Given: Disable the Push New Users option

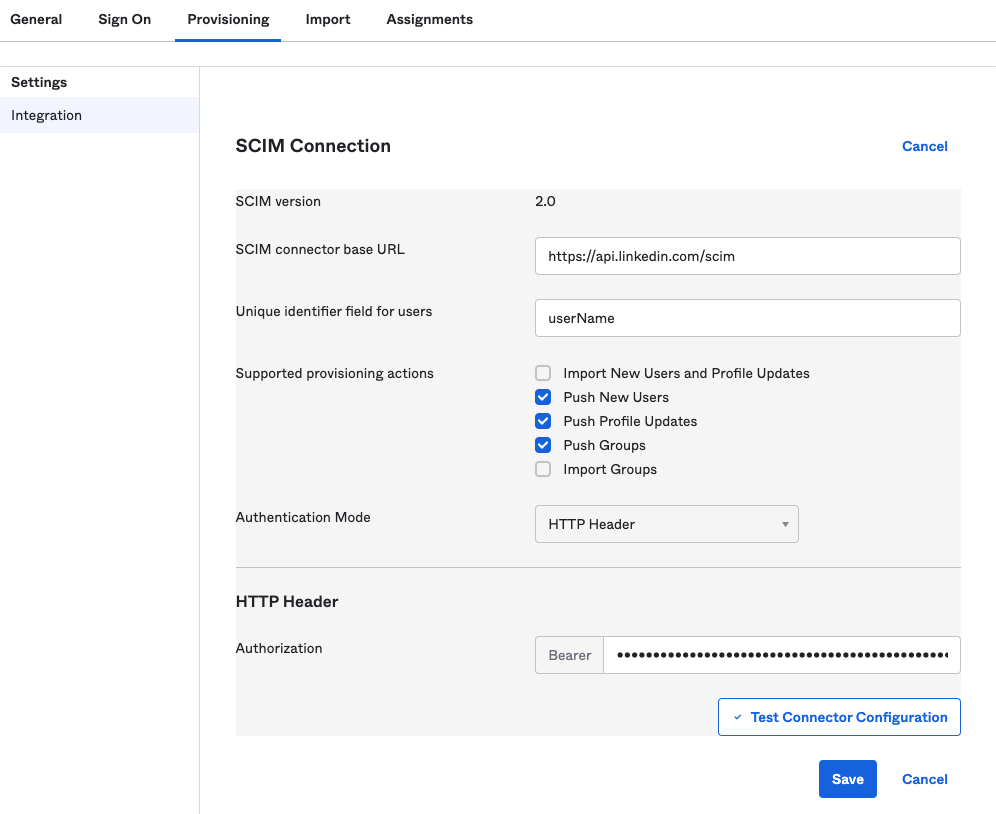Looking at the screenshot, I should pos(542,397).
